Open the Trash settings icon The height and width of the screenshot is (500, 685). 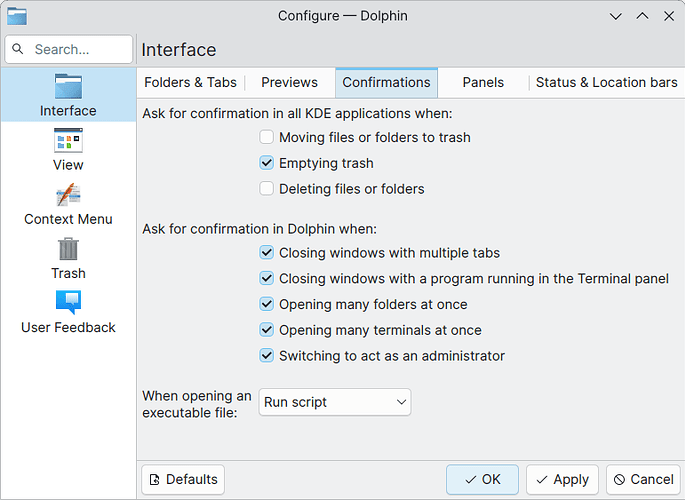68,248
